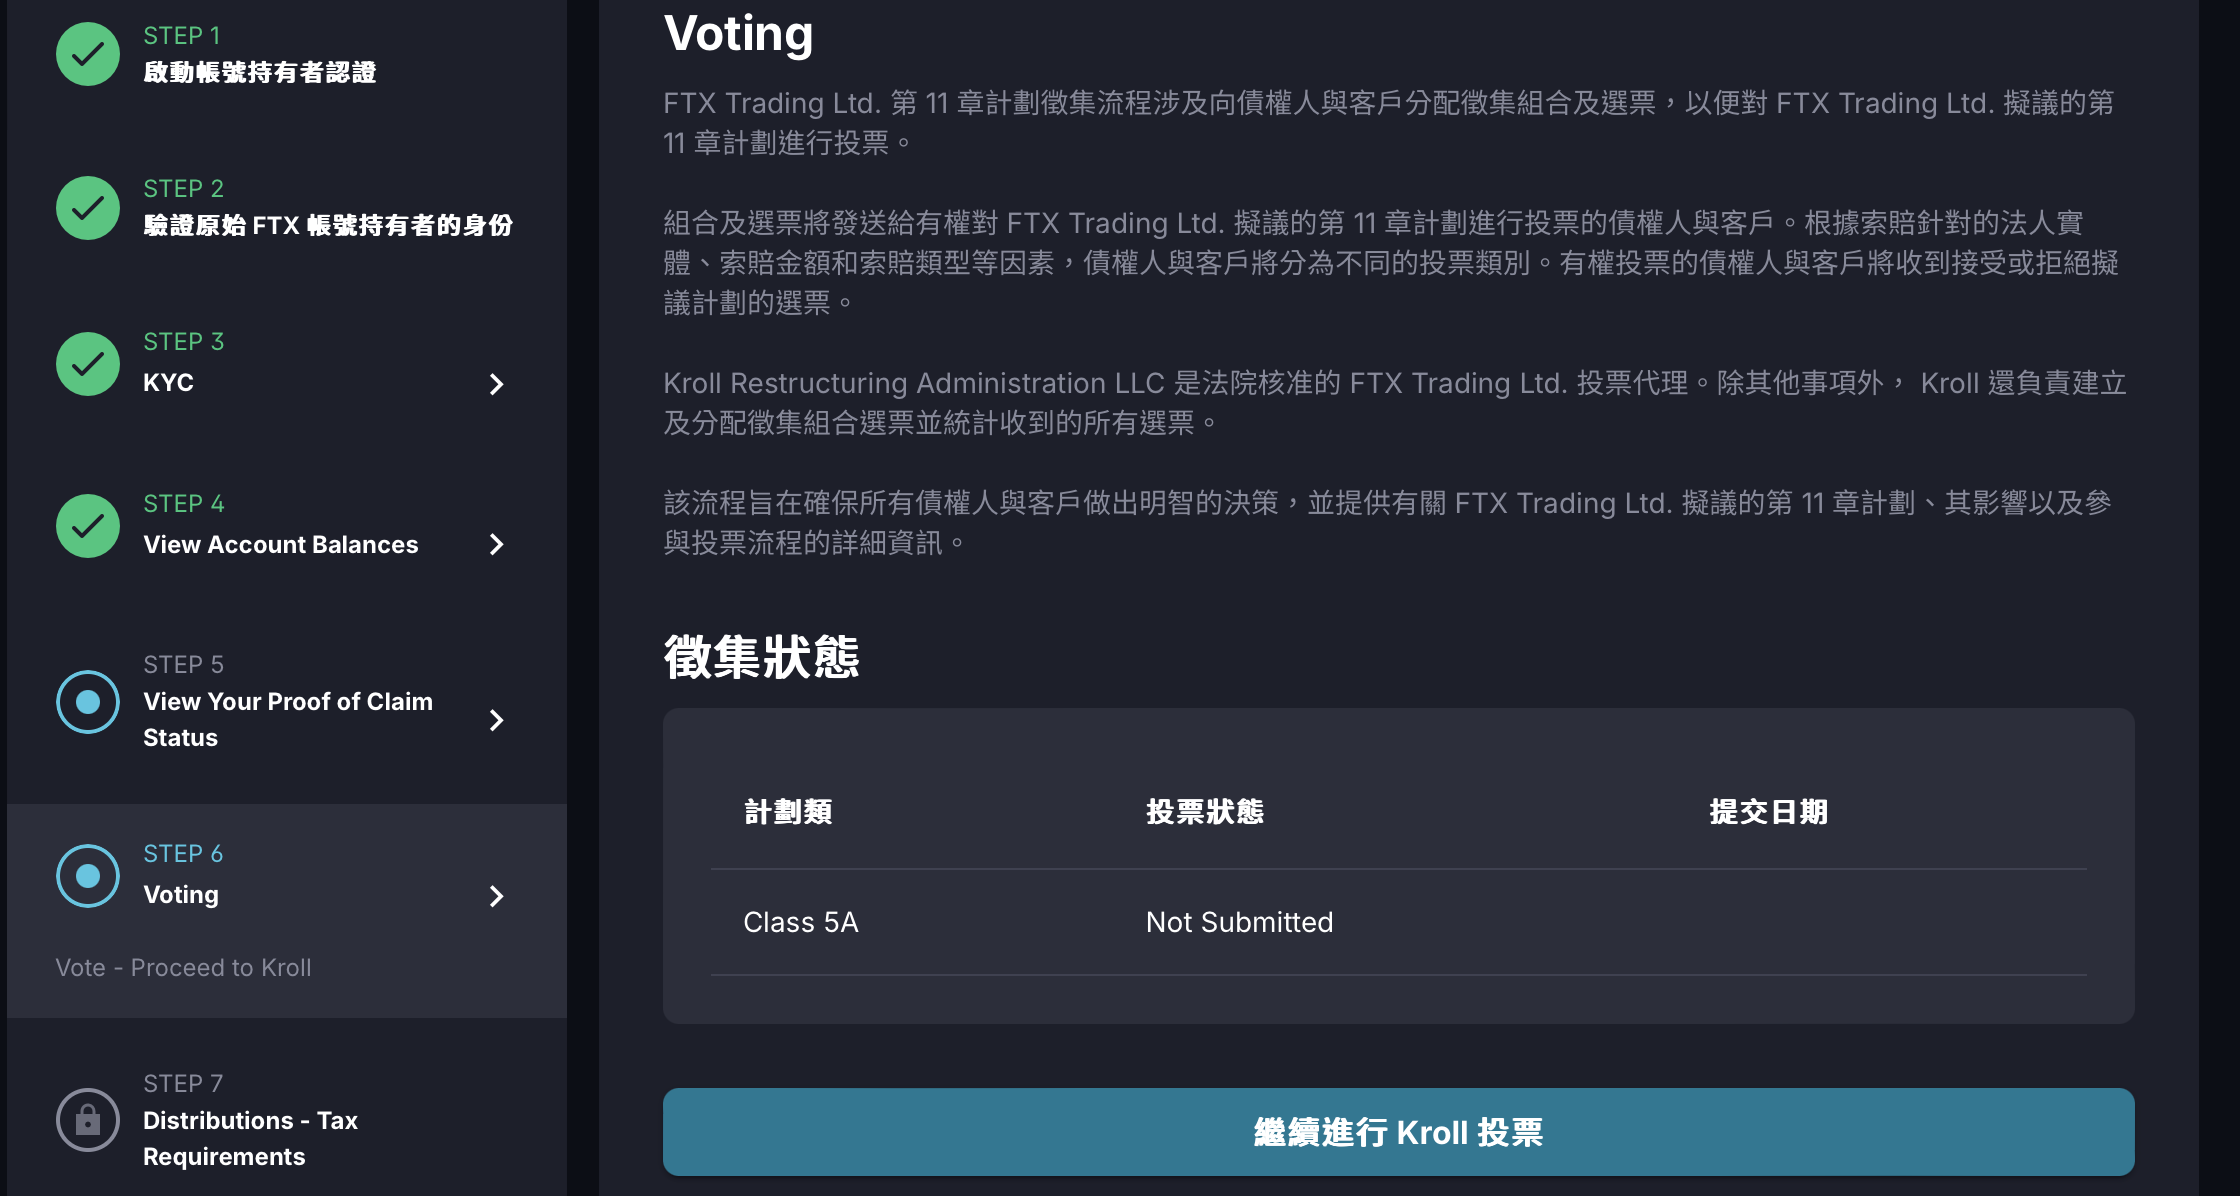
Task: Click the Step 4 completed checkmark icon
Action: tap(88, 526)
